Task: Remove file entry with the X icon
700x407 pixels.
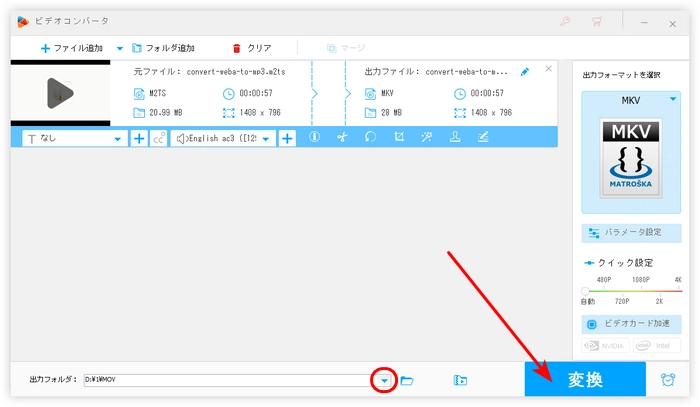Action: pyautogui.click(x=549, y=69)
